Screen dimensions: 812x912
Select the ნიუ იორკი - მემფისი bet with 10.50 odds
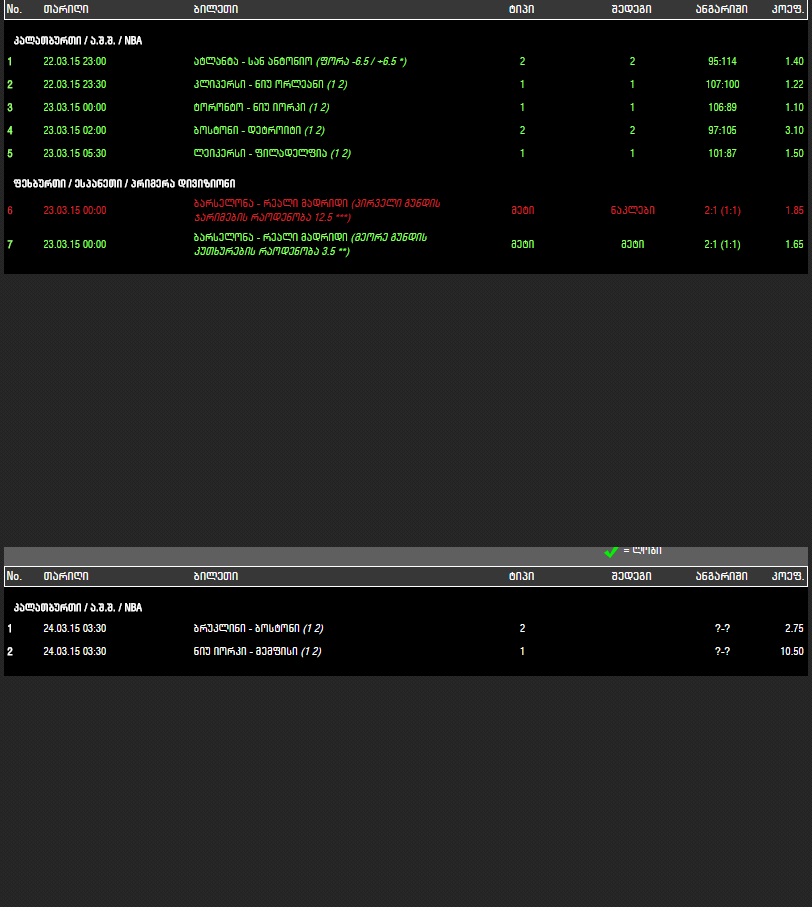405,651
